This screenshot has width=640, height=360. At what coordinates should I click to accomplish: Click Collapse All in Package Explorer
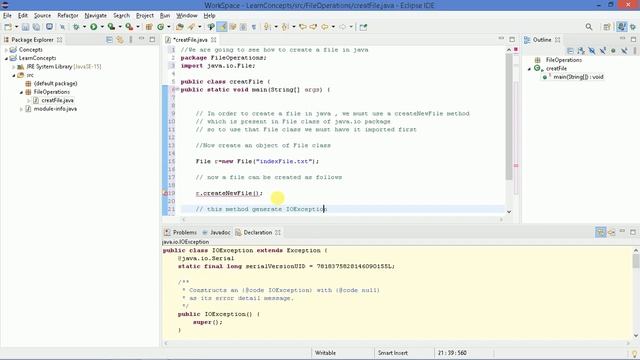[x=109, y=40]
